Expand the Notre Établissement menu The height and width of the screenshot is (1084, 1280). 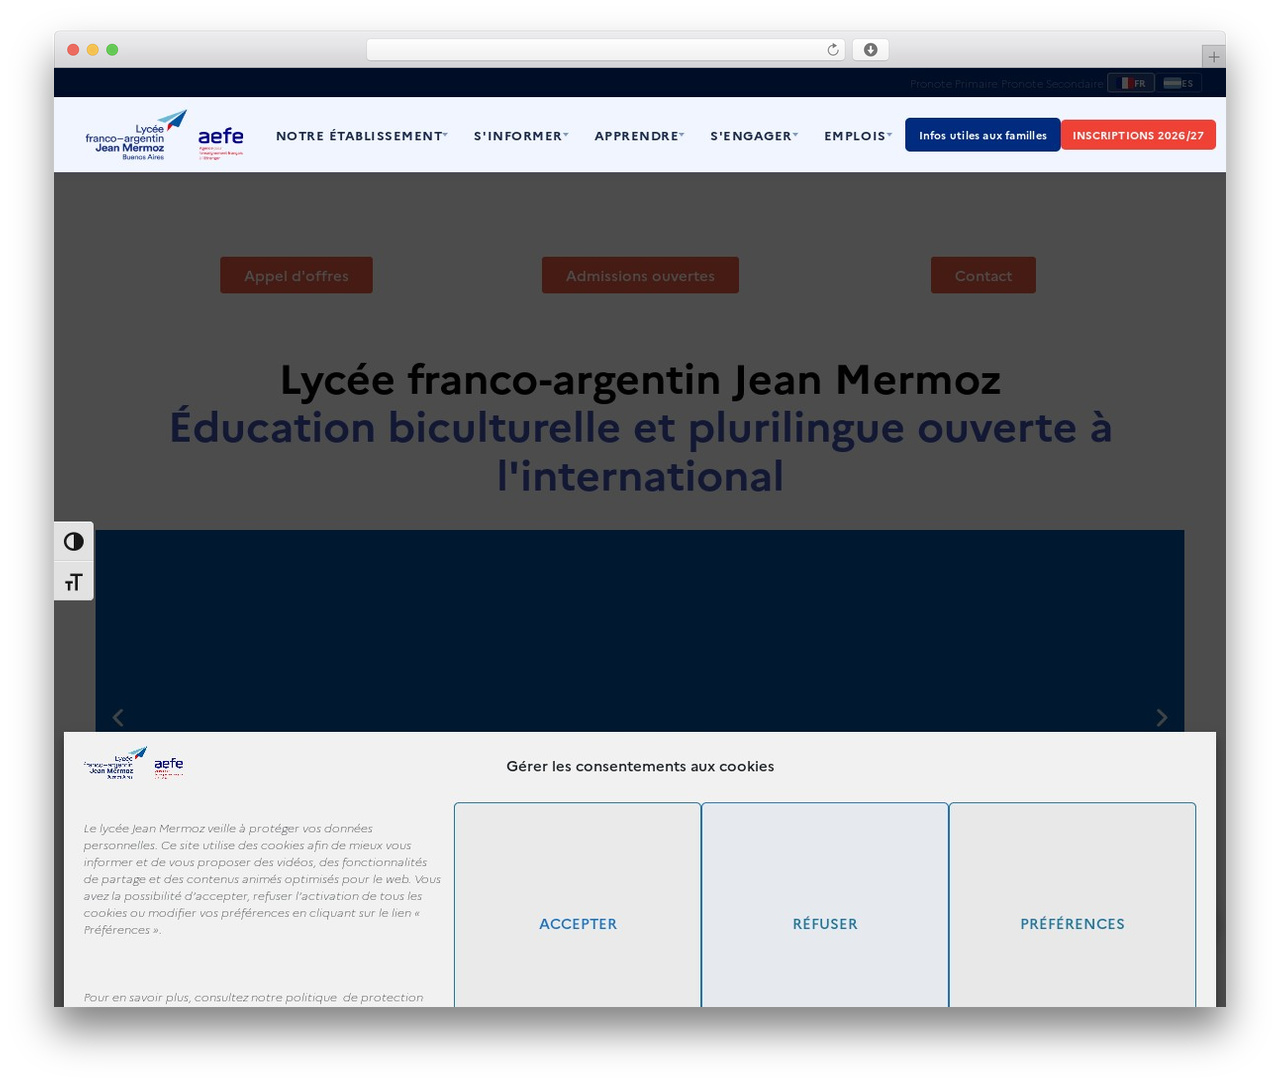tap(362, 136)
